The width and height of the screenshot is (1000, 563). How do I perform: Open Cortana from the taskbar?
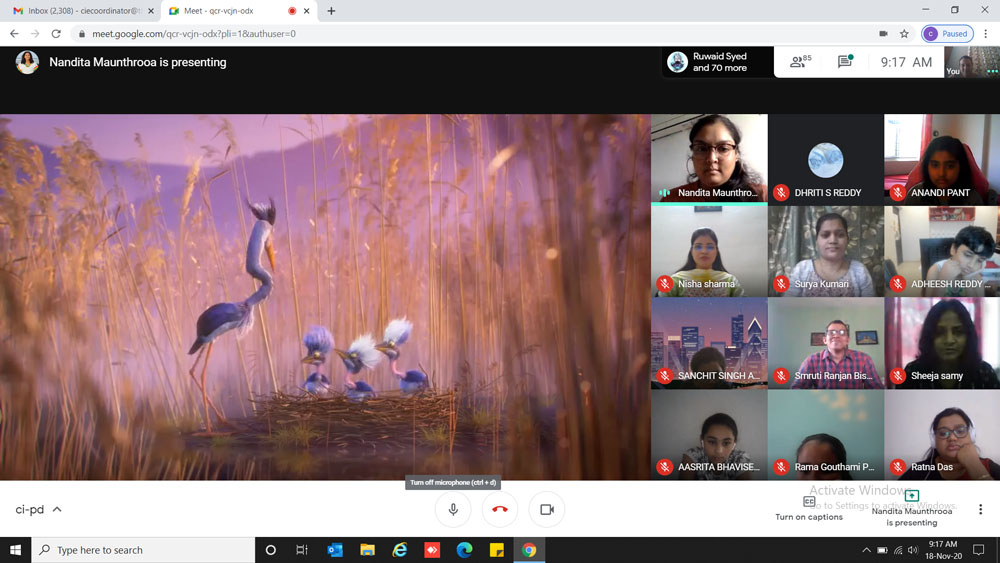(x=270, y=550)
